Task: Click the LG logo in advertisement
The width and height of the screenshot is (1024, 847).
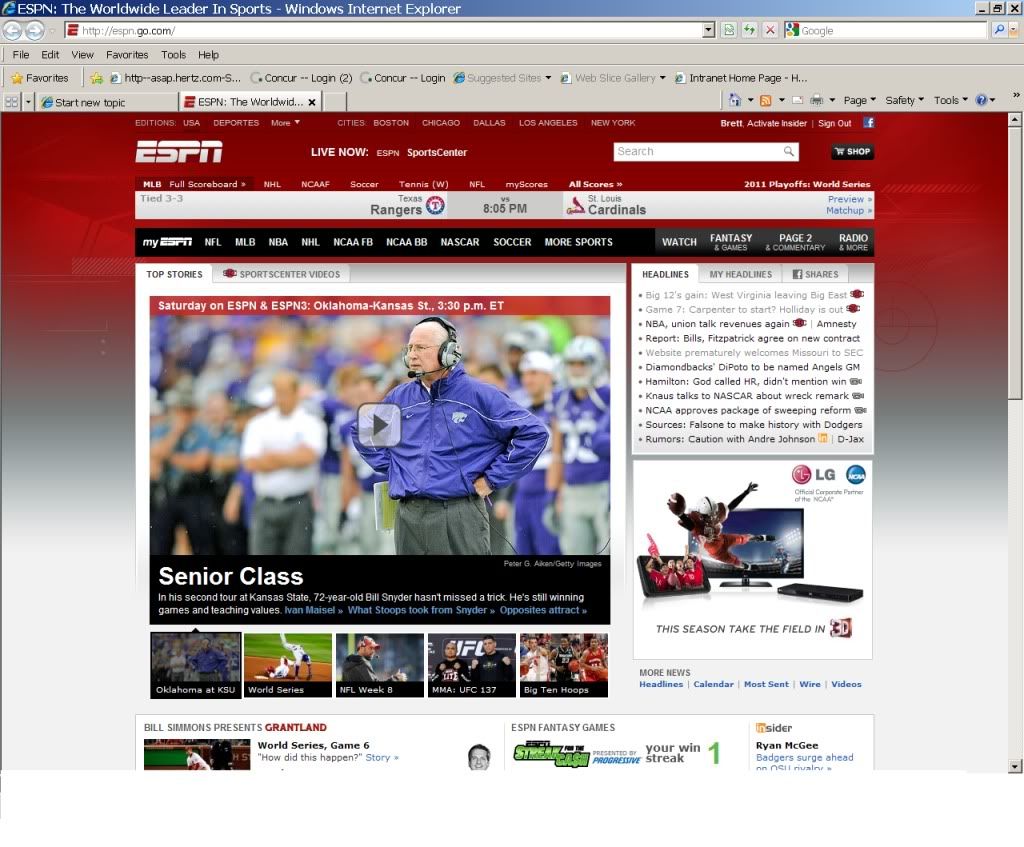Action: pos(814,475)
